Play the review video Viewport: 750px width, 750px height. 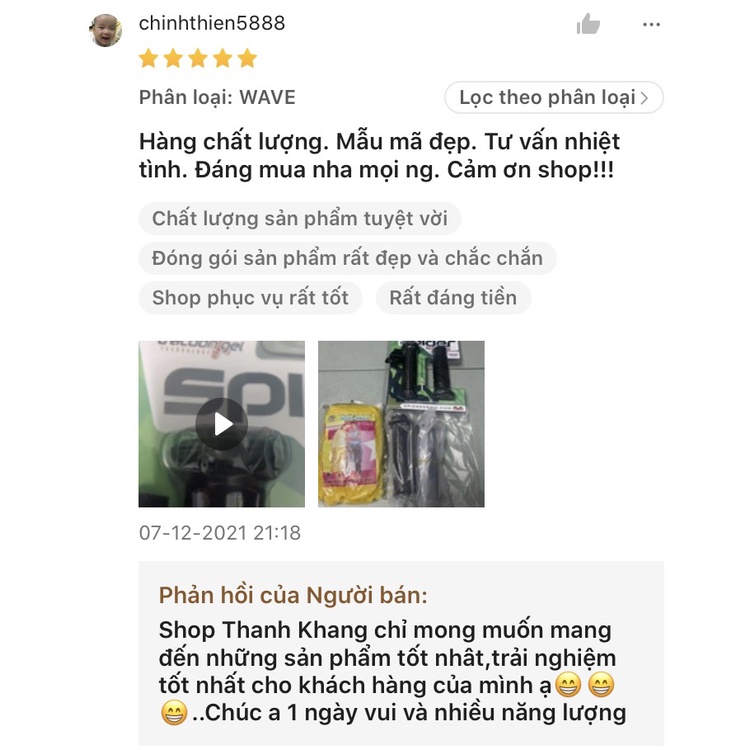221,424
